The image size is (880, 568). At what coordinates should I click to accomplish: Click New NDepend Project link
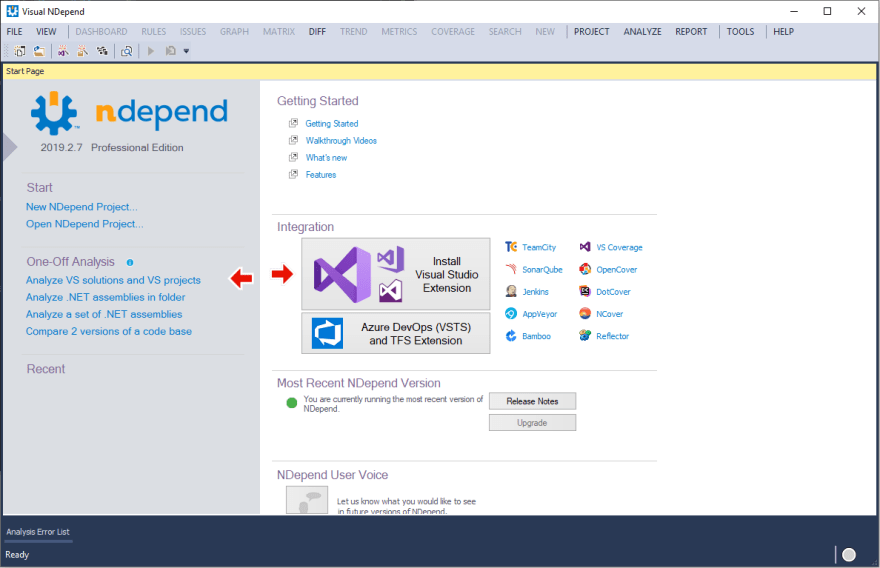click(x=81, y=207)
